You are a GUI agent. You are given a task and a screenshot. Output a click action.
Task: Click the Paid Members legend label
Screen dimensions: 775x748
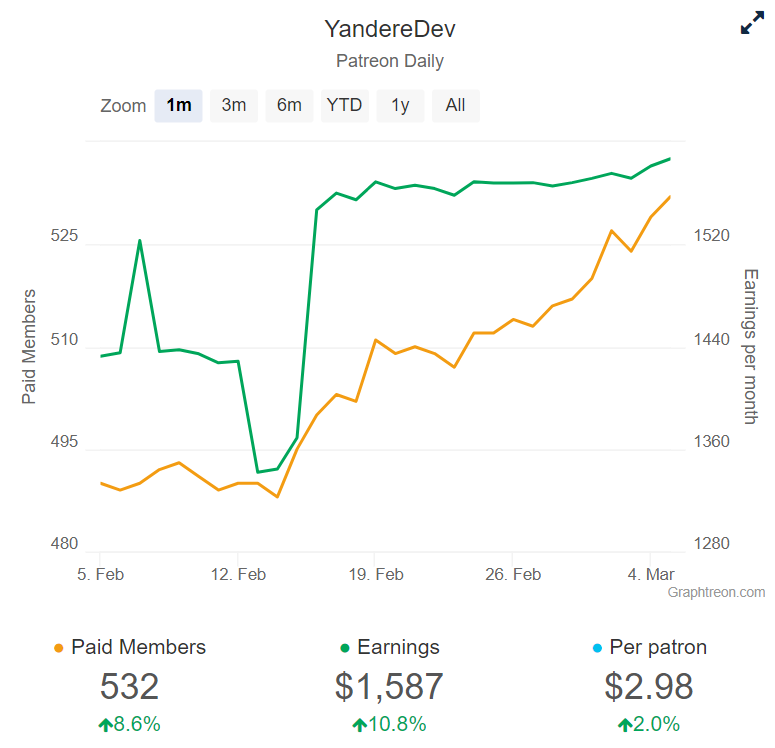138,647
